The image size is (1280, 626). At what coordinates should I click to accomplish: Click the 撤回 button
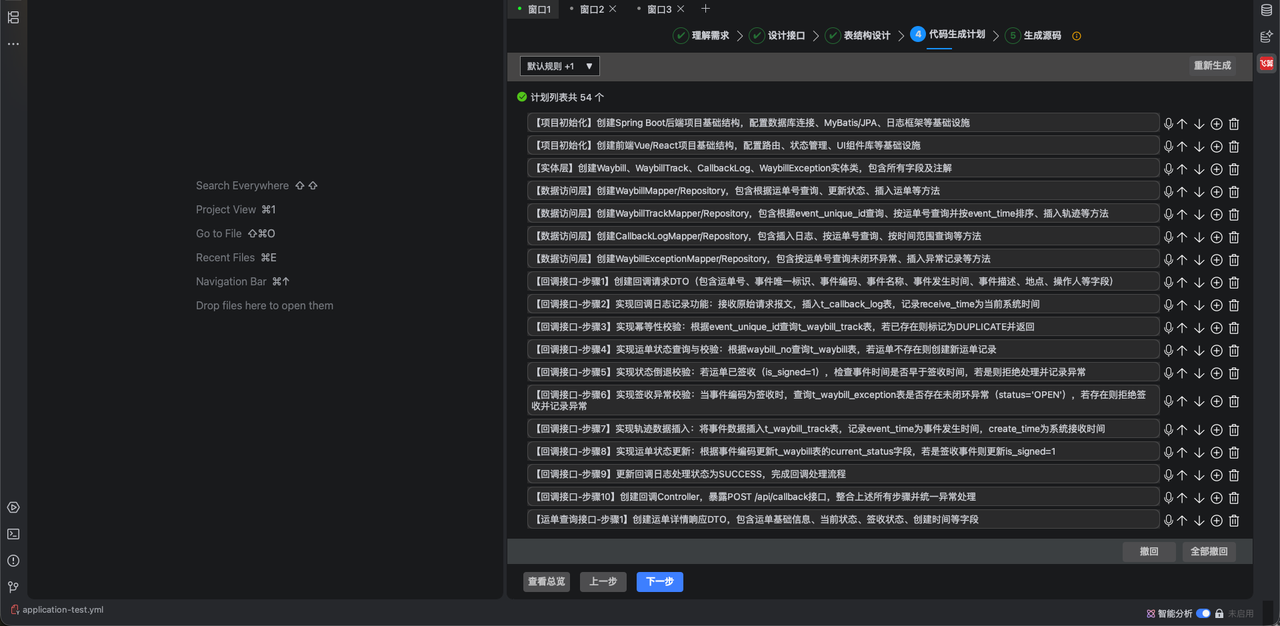click(1149, 552)
